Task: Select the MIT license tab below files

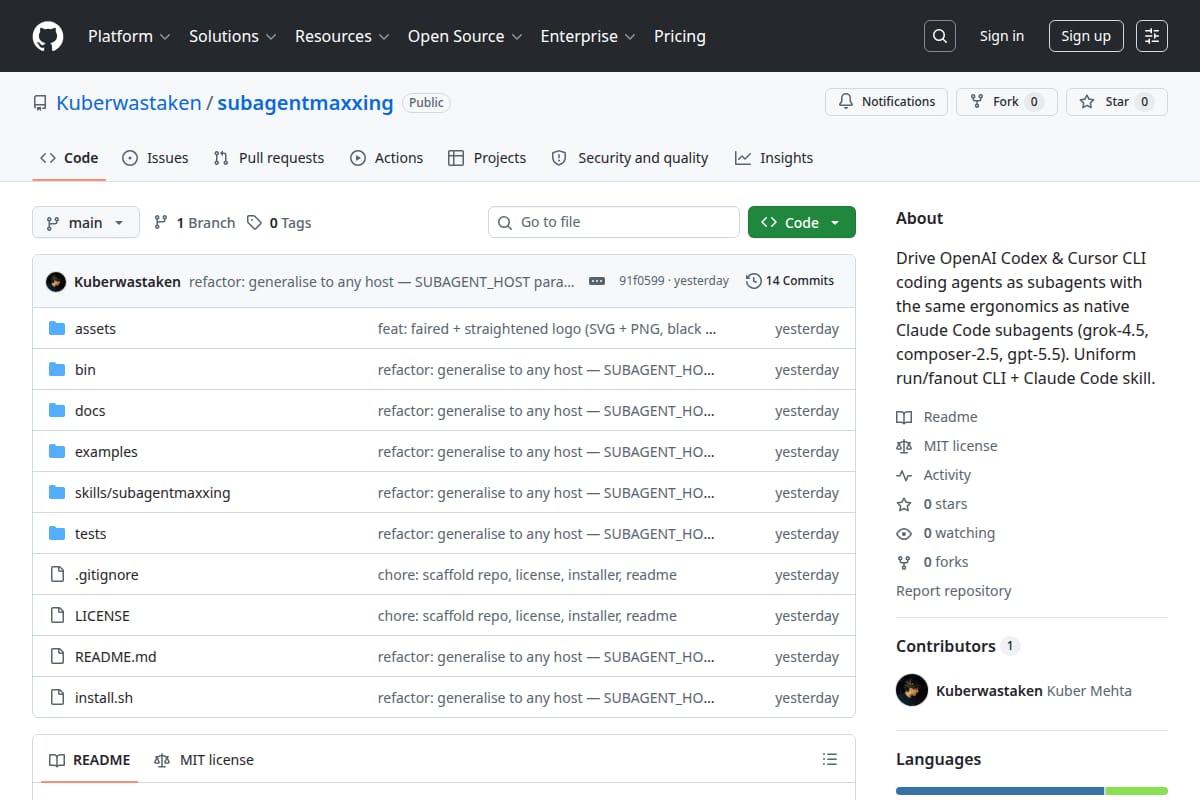Action: coord(204,760)
